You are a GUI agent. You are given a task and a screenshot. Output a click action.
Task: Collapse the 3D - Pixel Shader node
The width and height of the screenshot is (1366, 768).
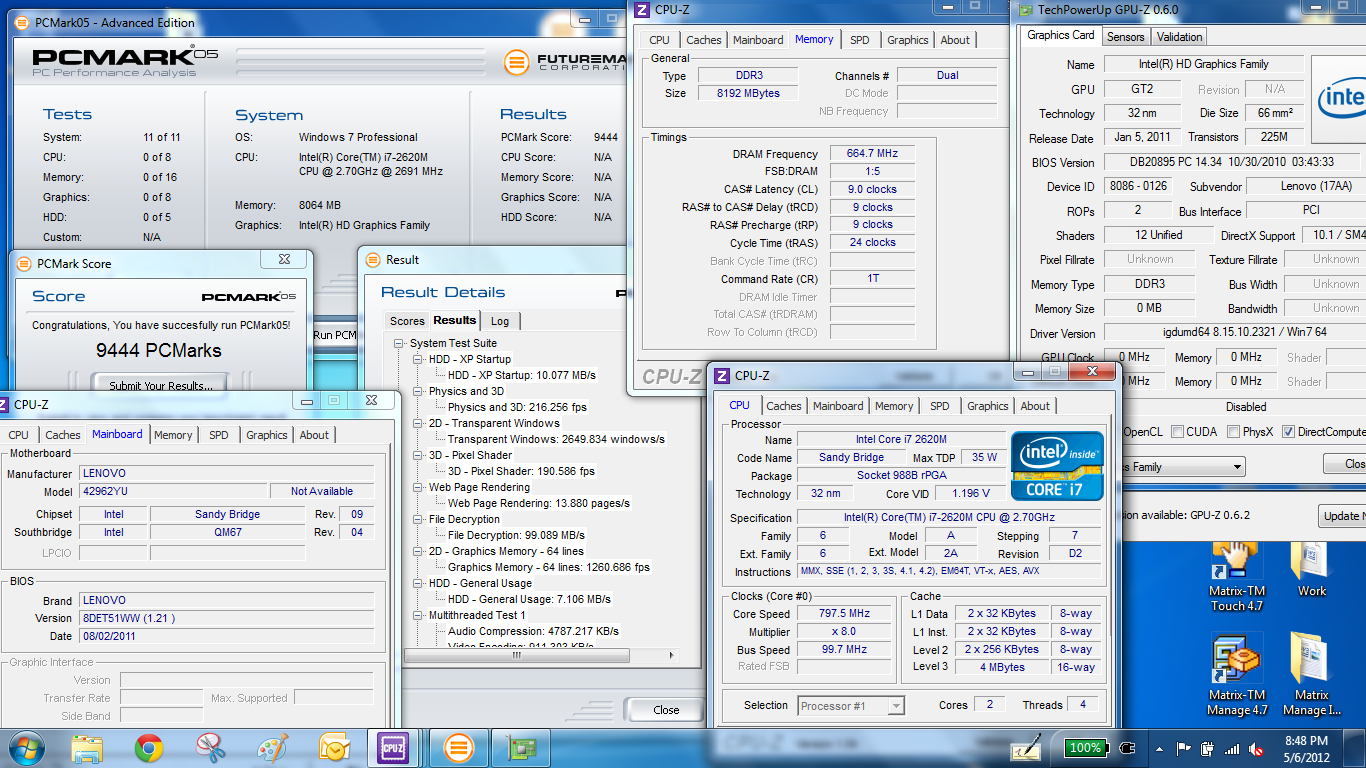pos(420,455)
